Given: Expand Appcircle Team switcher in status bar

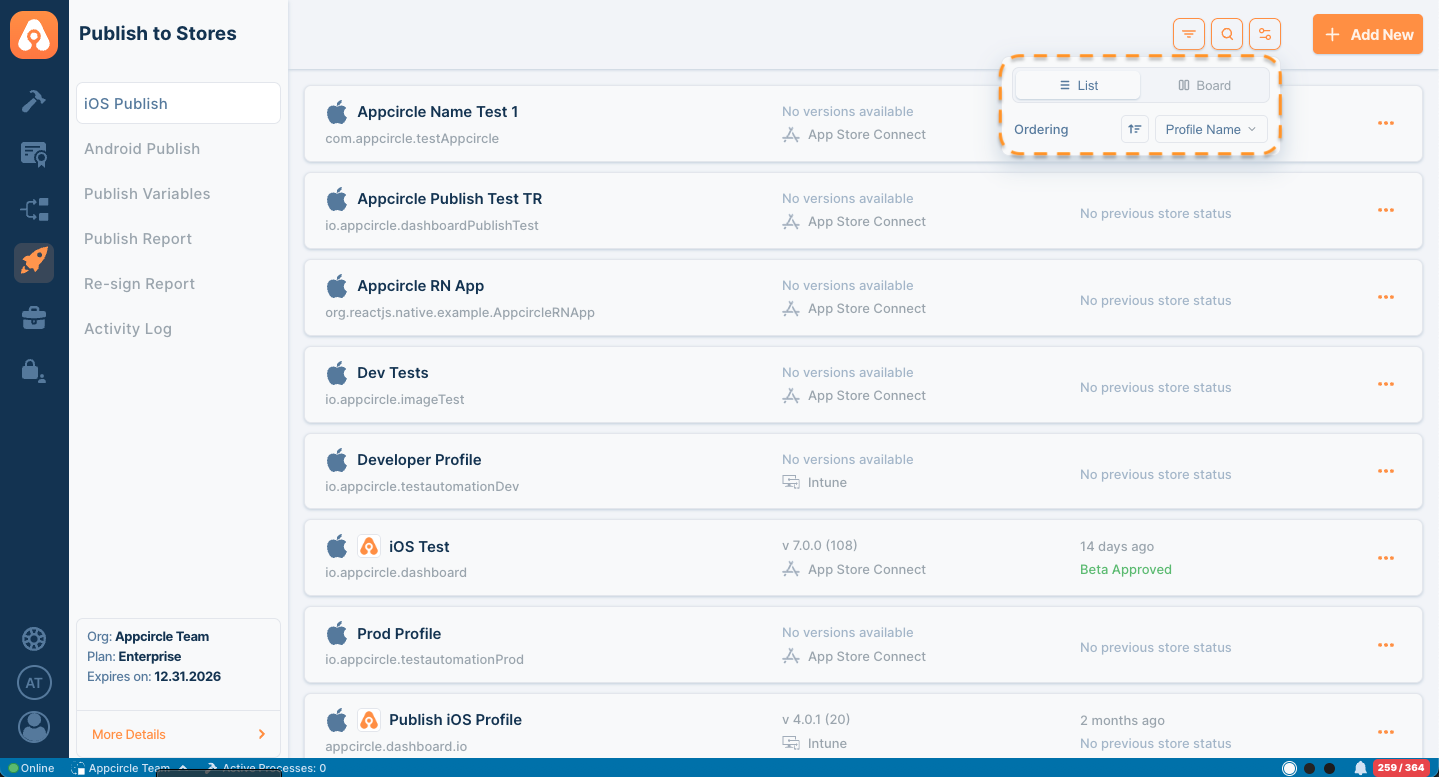Looking at the screenshot, I should tap(129, 768).
